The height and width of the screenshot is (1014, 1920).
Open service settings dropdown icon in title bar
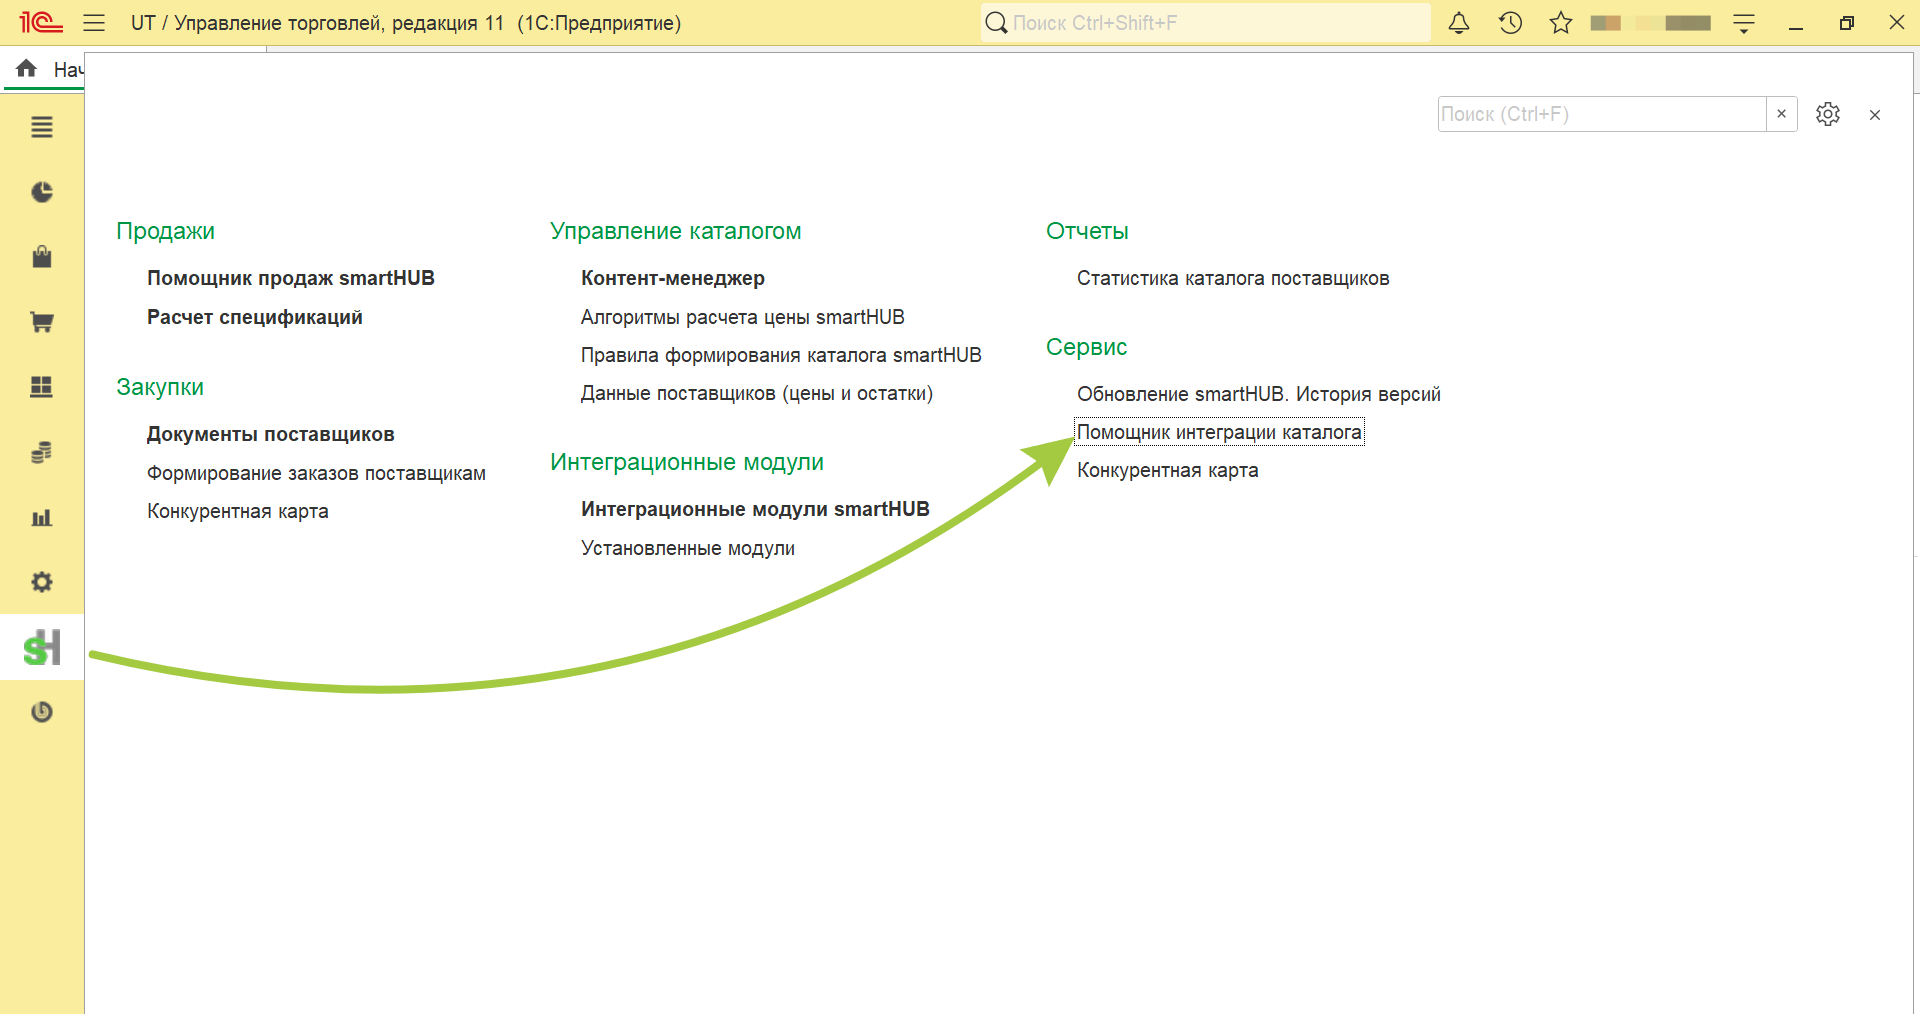1744,23
